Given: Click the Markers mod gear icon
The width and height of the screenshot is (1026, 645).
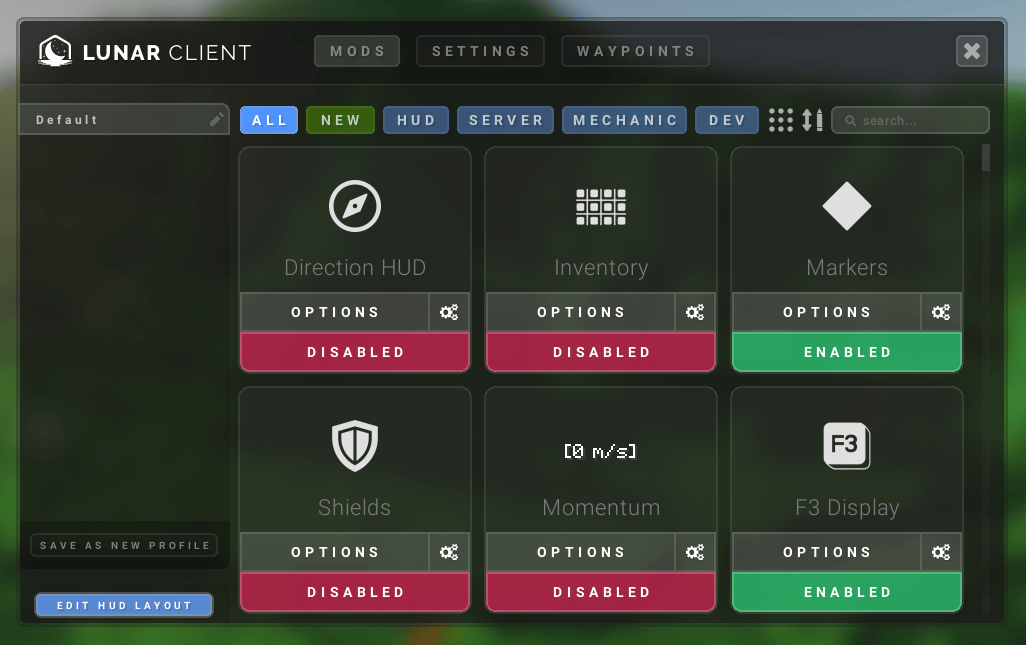Looking at the screenshot, I should 941,312.
